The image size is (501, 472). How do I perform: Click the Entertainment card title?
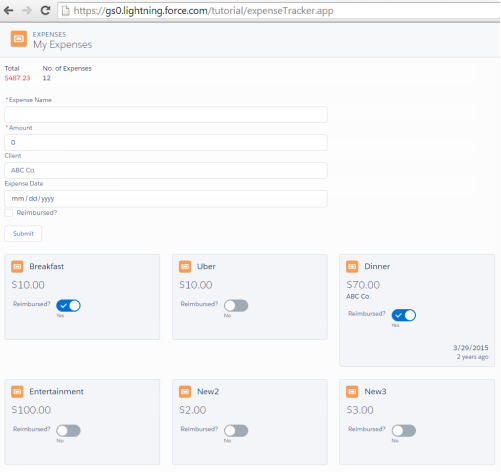[x=56, y=391]
